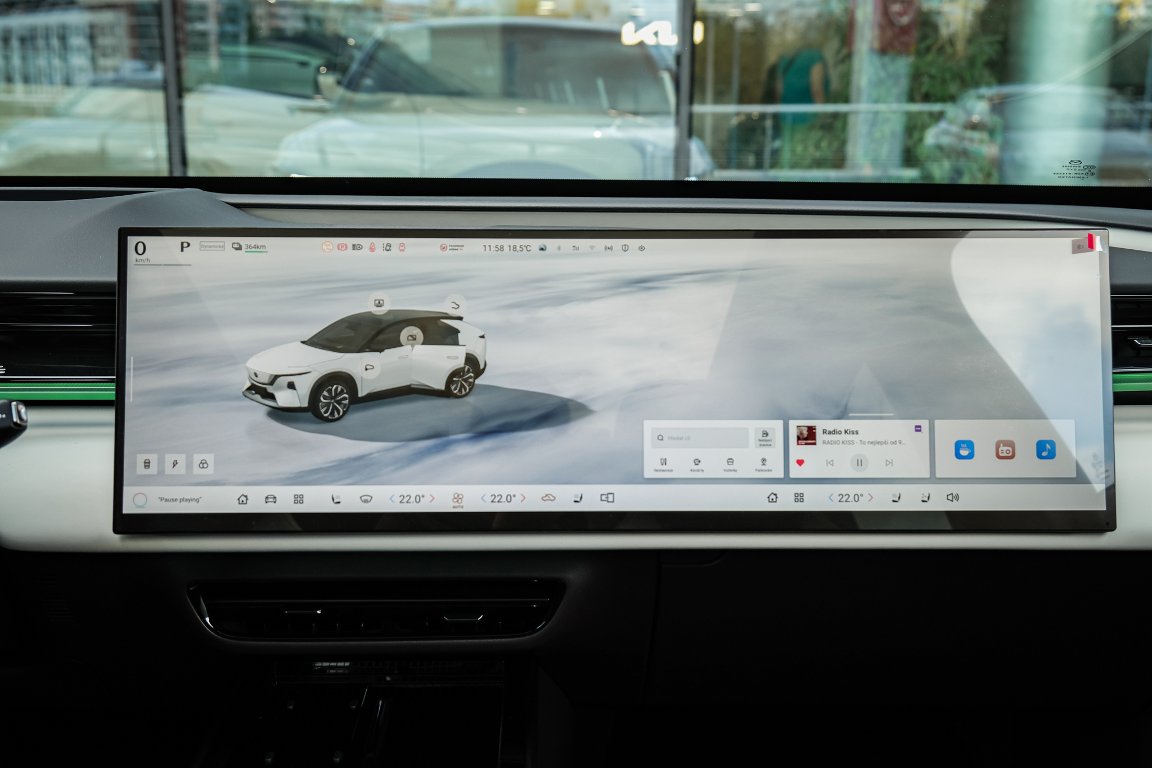Toggle windshield defrost icon
This screenshot has width=1152, height=768.
coord(366,499)
